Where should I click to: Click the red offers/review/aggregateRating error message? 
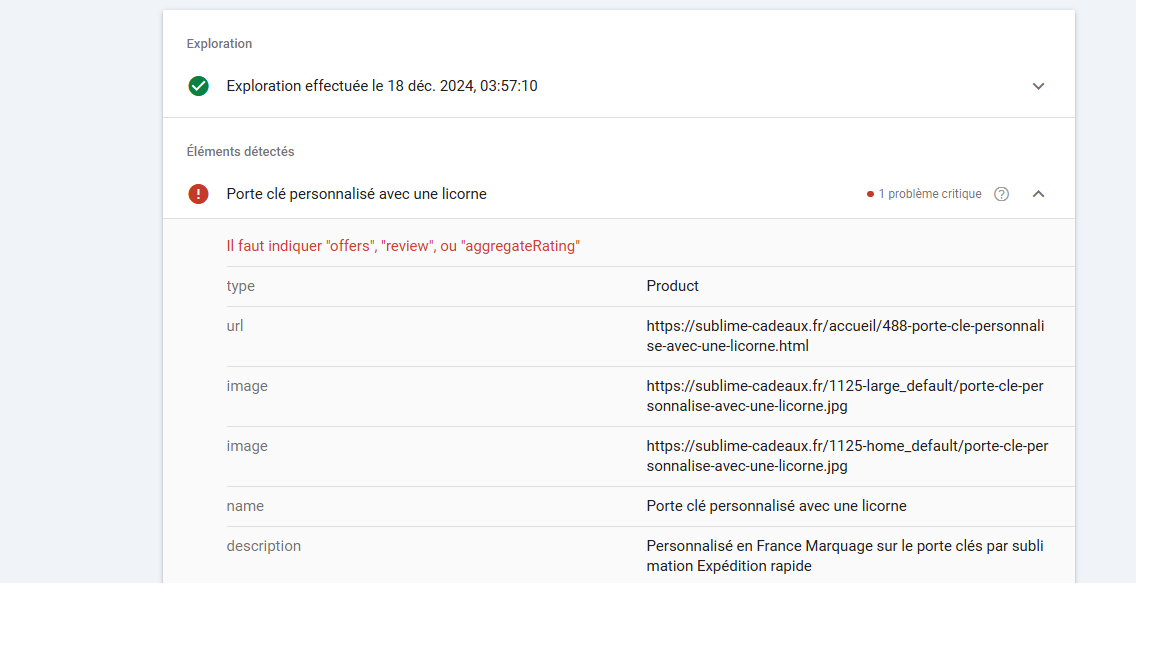point(403,246)
